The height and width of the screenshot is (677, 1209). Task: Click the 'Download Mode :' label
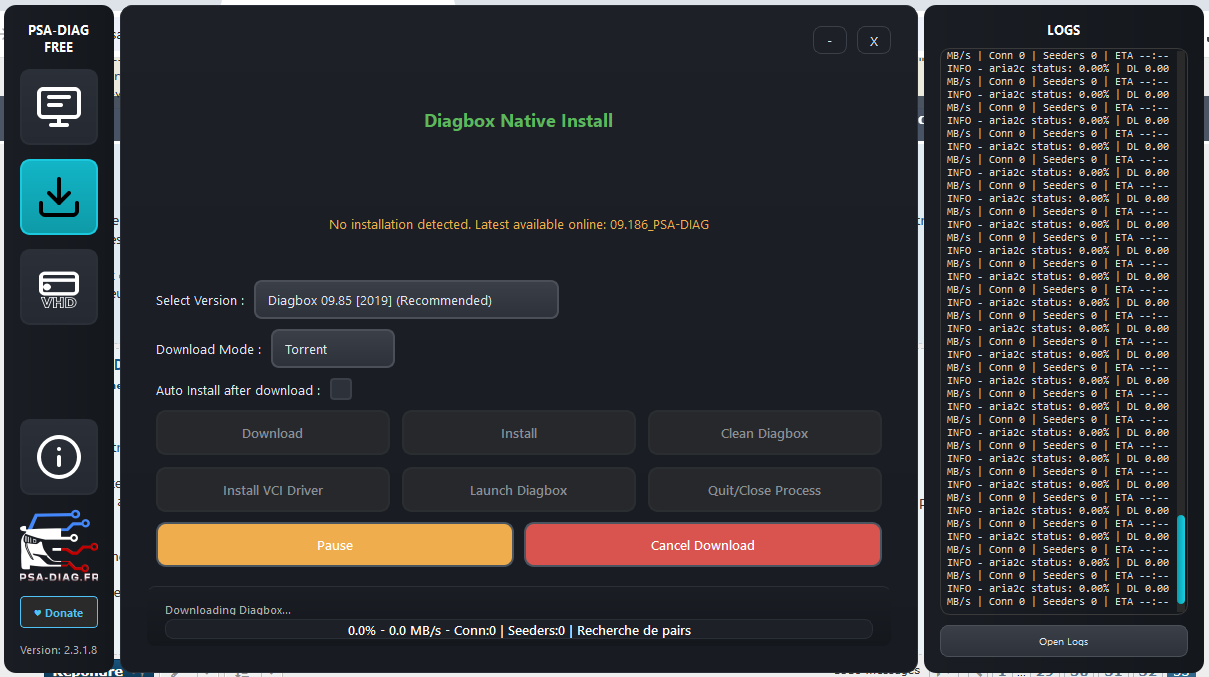(209, 349)
